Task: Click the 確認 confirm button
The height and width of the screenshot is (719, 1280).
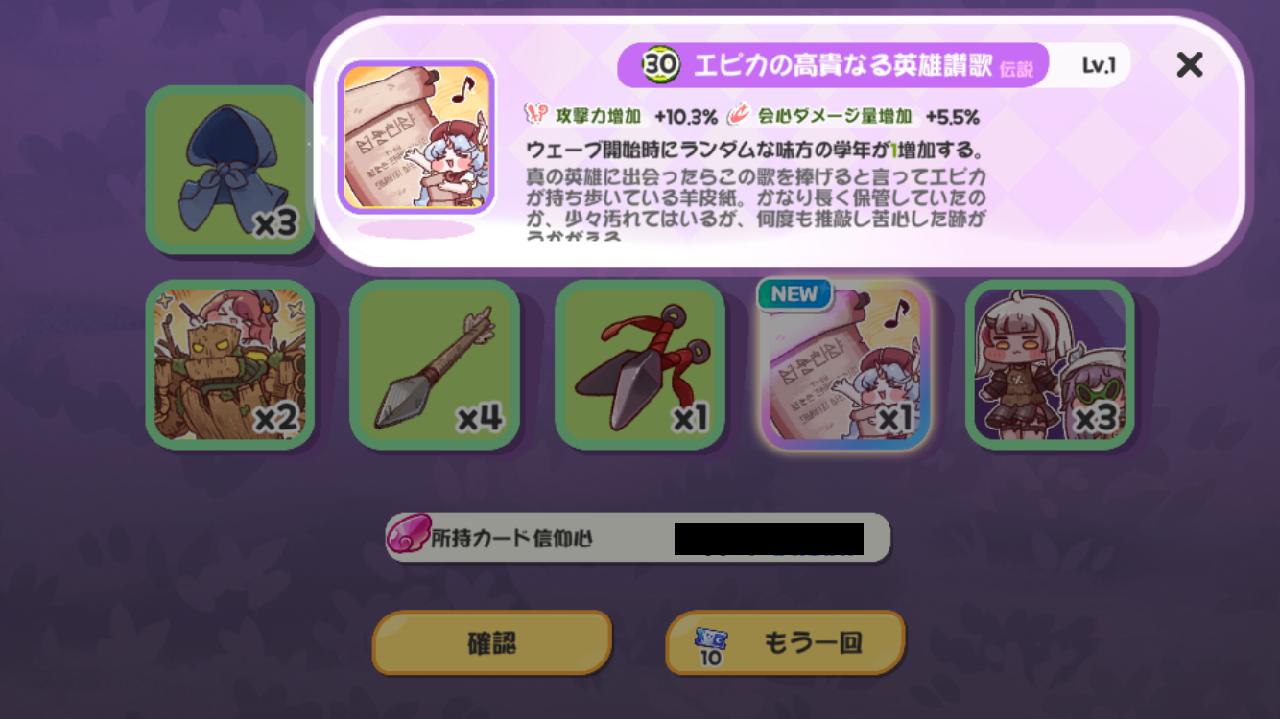Action: coord(492,643)
